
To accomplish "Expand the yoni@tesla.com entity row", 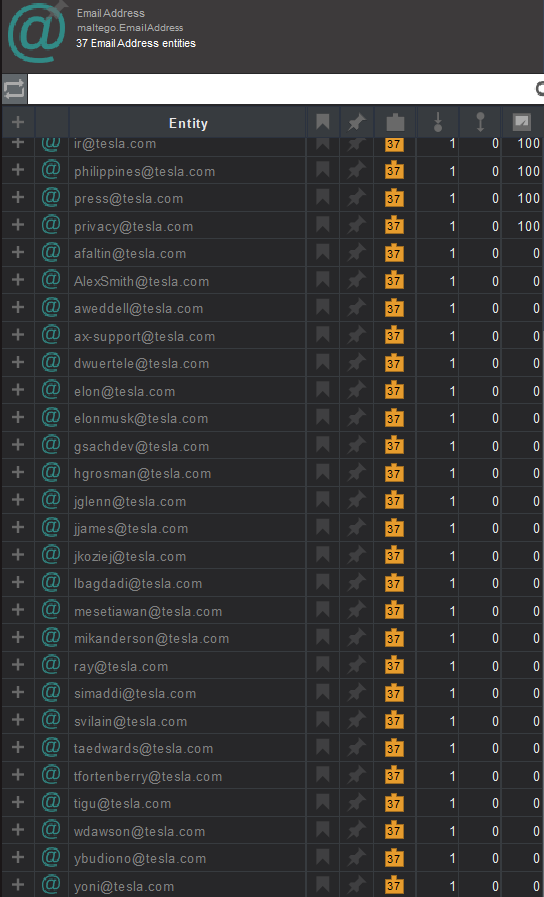I will [x=18, y=885].
